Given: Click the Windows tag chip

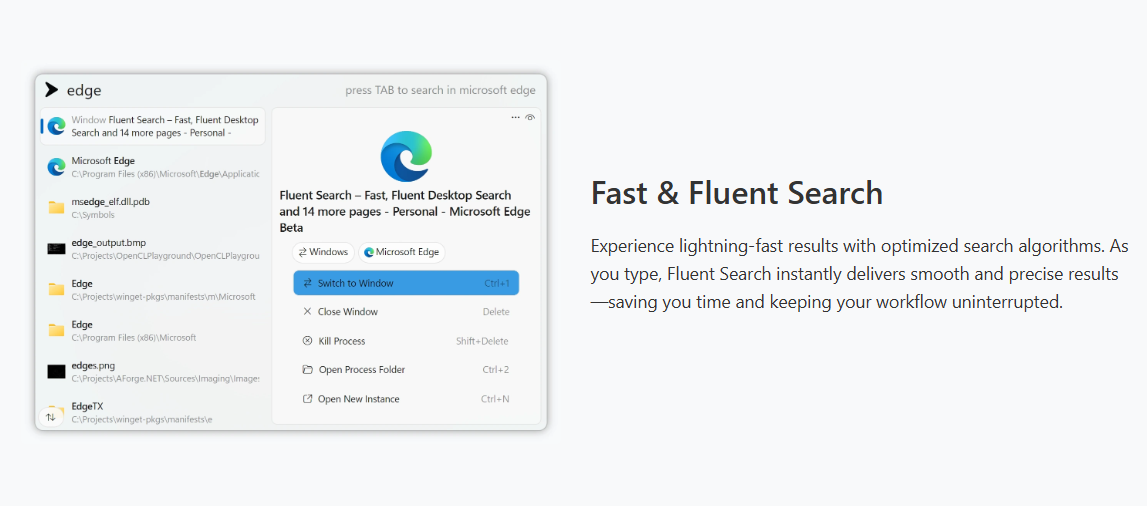Looking at the screenshot, I should pos(323,252).
